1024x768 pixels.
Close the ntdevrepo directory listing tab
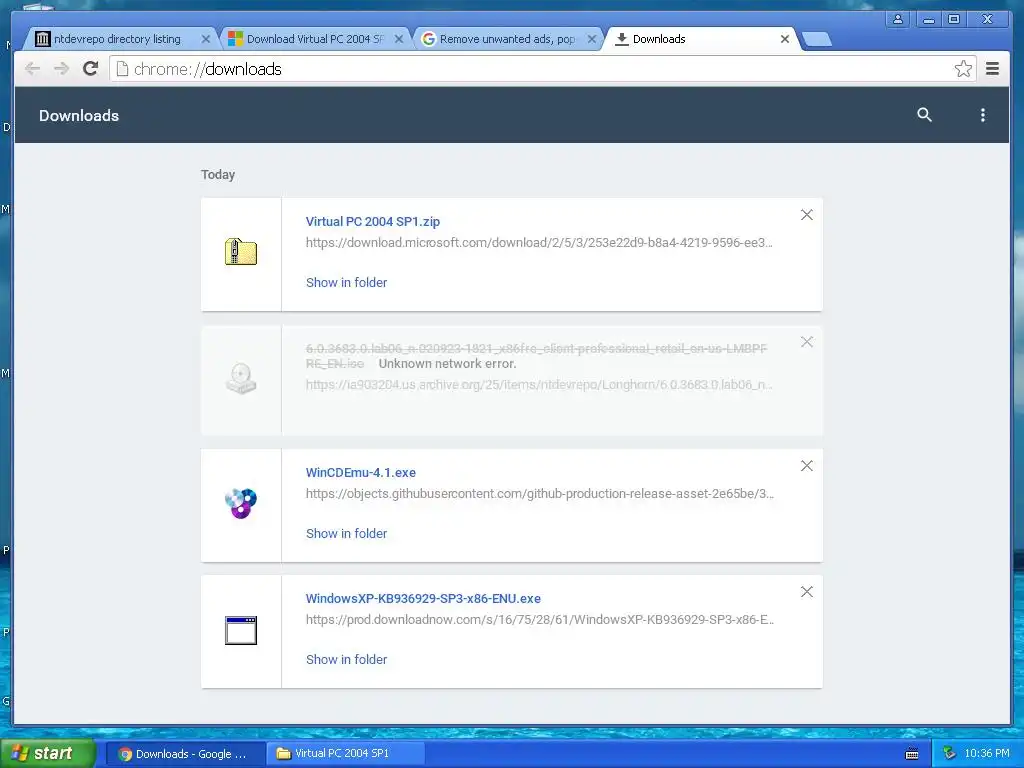pyautogui.click(x=206, y=39)
